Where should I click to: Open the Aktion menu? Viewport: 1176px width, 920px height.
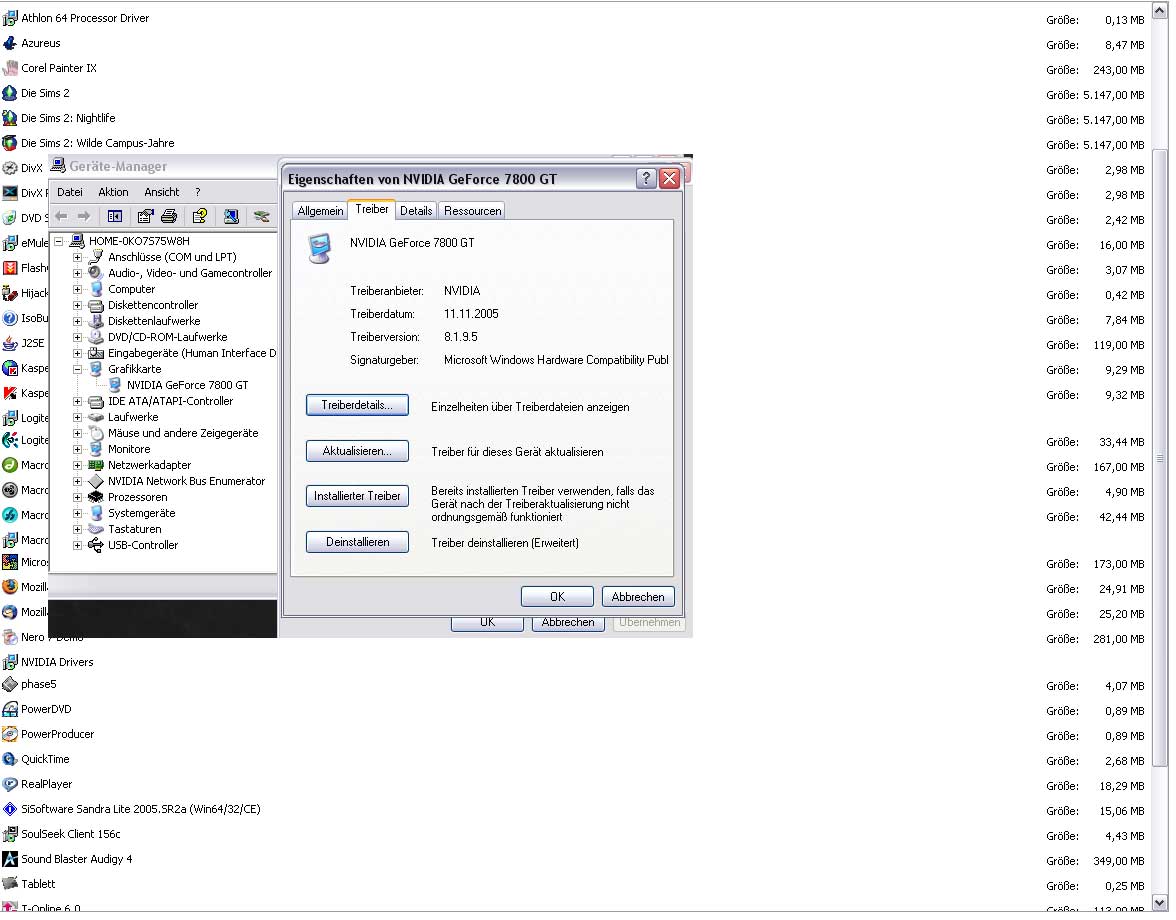[x=113, y=193]
